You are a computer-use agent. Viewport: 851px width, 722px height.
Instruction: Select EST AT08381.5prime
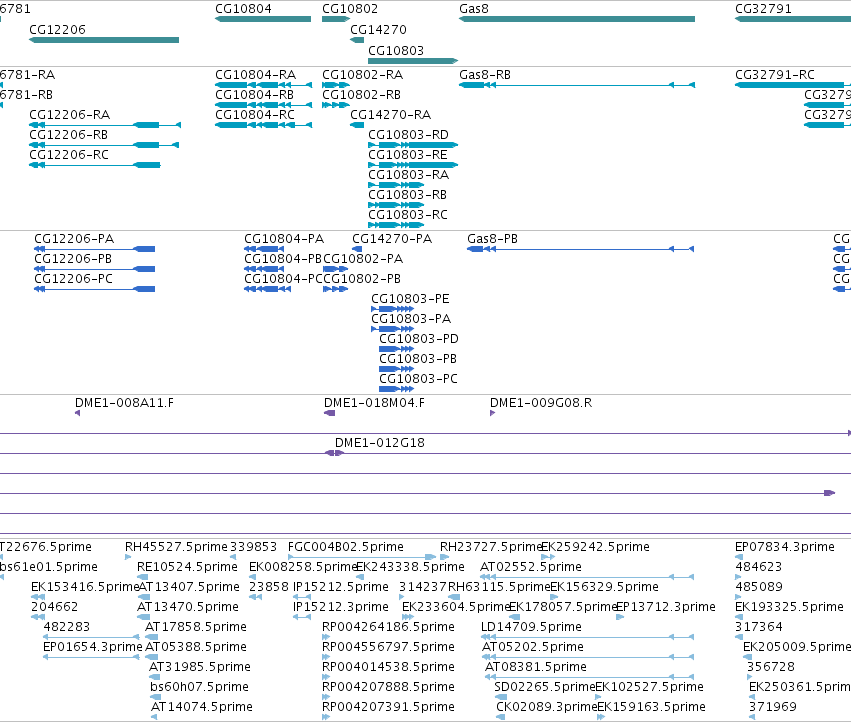pos(589,678)
